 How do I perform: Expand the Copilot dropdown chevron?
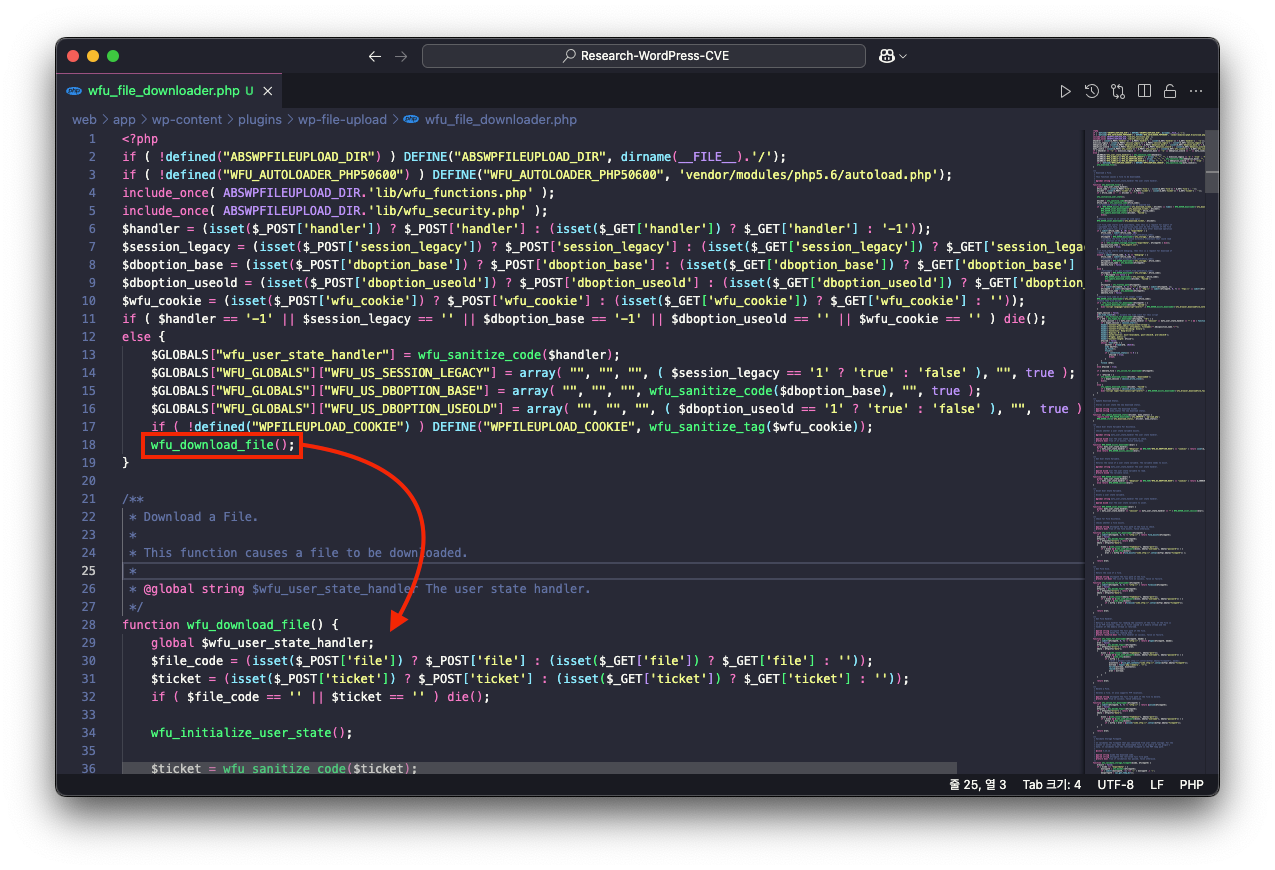coord(903,57)
